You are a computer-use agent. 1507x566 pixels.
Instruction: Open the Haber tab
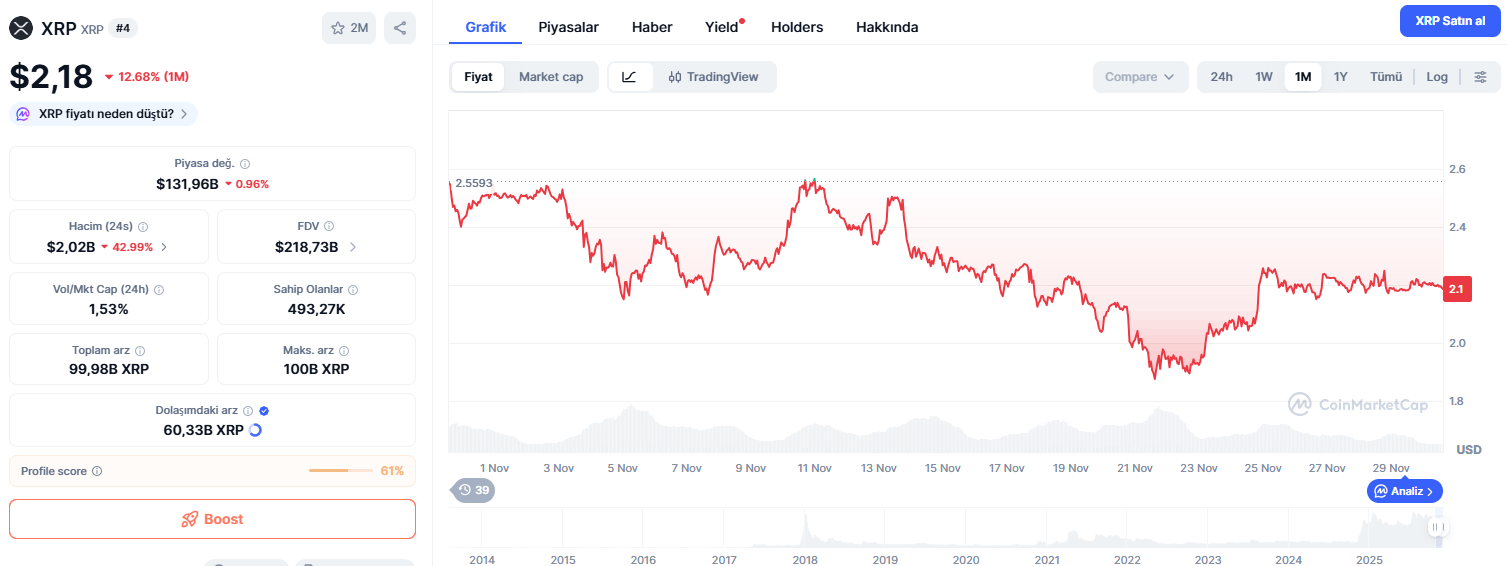652,27
